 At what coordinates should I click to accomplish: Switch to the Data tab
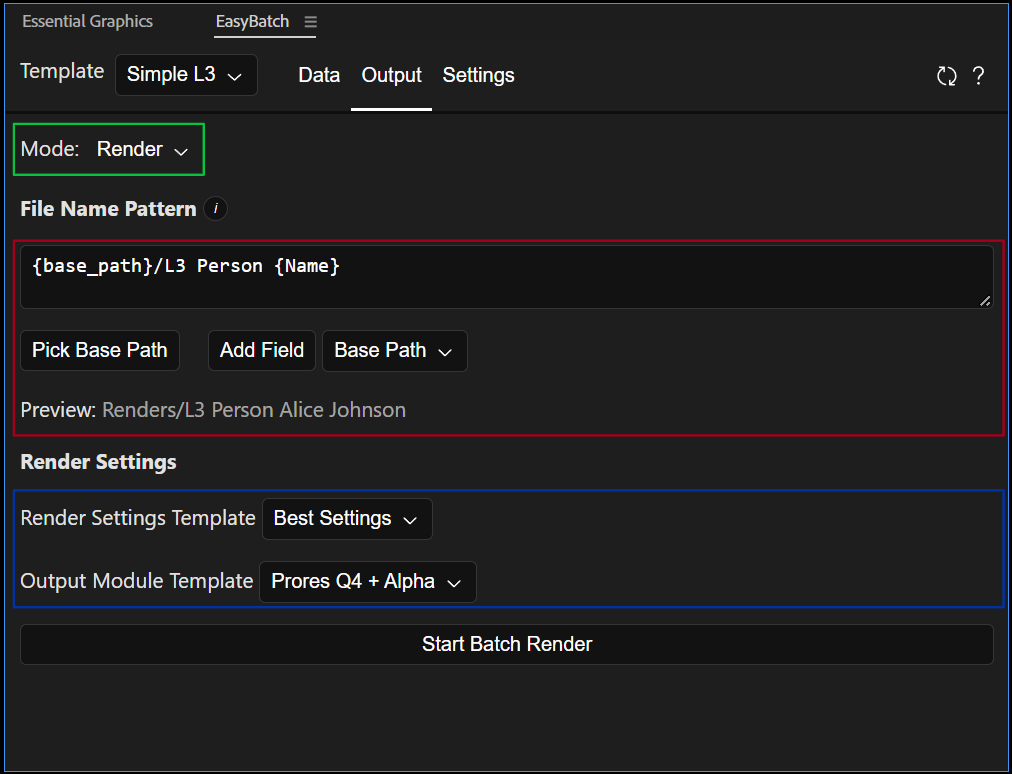tap(319, 75)
